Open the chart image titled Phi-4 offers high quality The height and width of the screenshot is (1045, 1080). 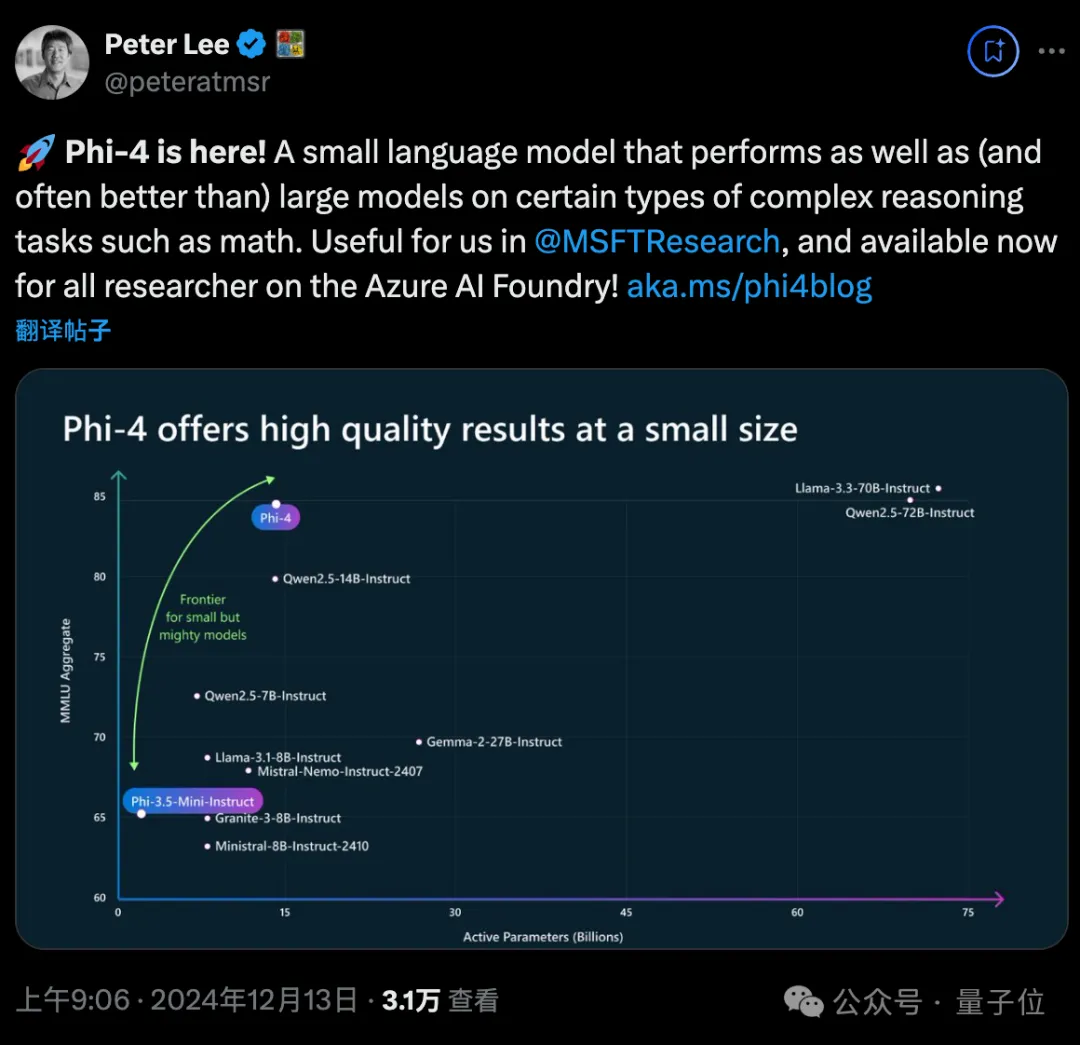pyautogui.click(x=541, y=659)
